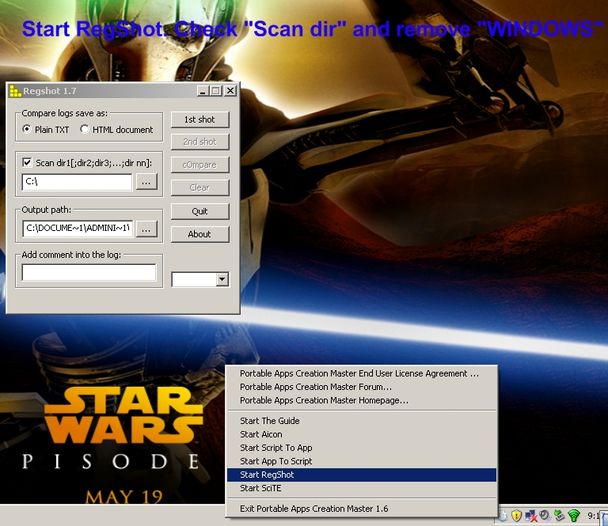Exit Portable Apps Creation Master 1.6
Screen dimensions: 608x526
coord(361,509)
